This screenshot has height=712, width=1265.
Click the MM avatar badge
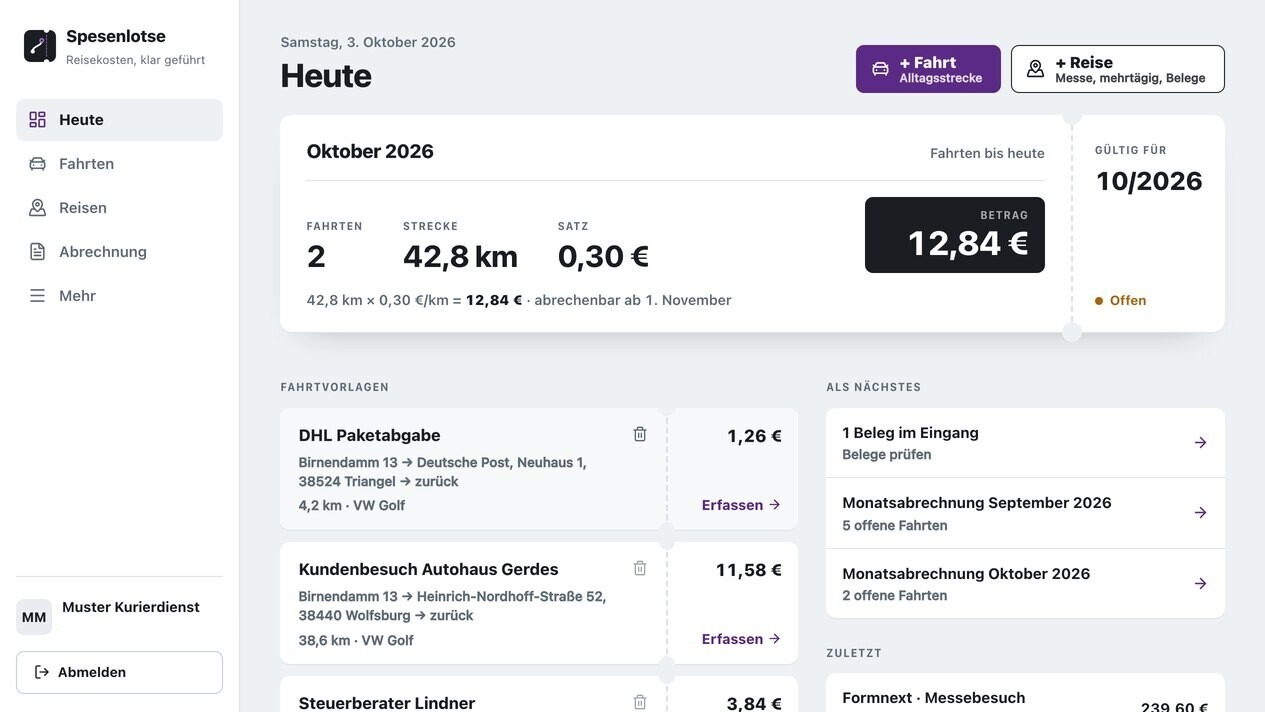tap(34, 617)
